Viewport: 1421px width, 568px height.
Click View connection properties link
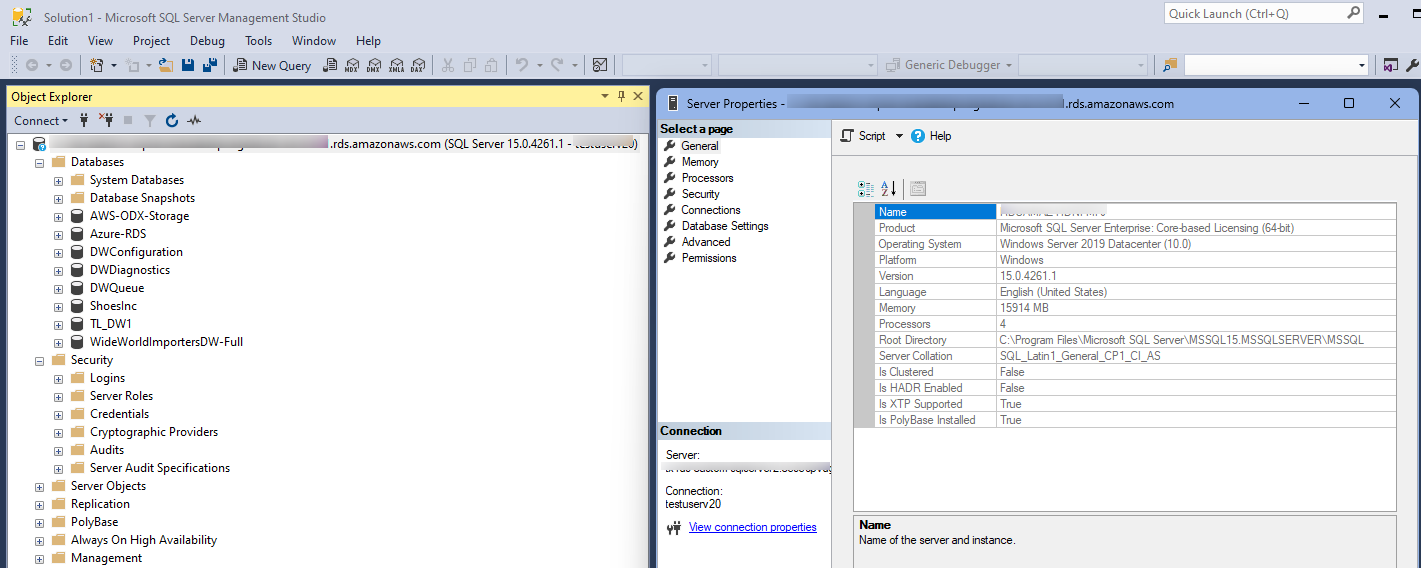(x=752, y=527)
